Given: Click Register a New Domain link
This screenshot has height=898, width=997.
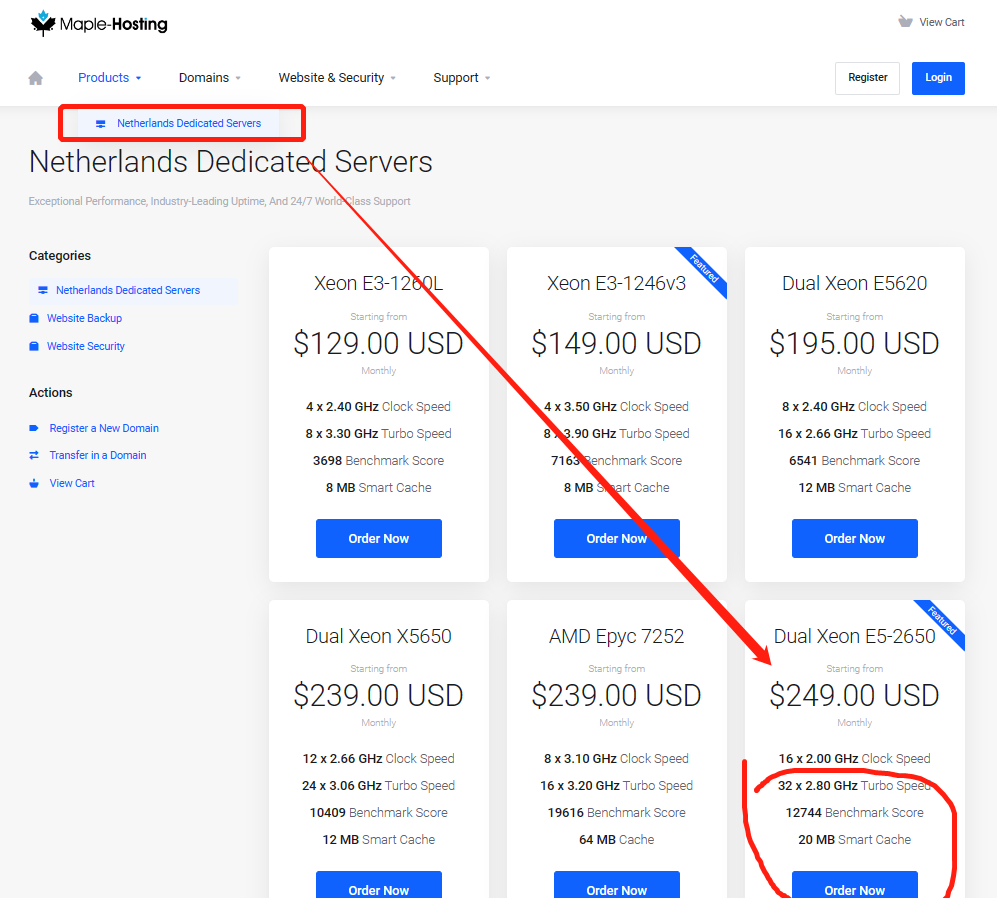Looking at the screenshot, I should coord(104,428).
